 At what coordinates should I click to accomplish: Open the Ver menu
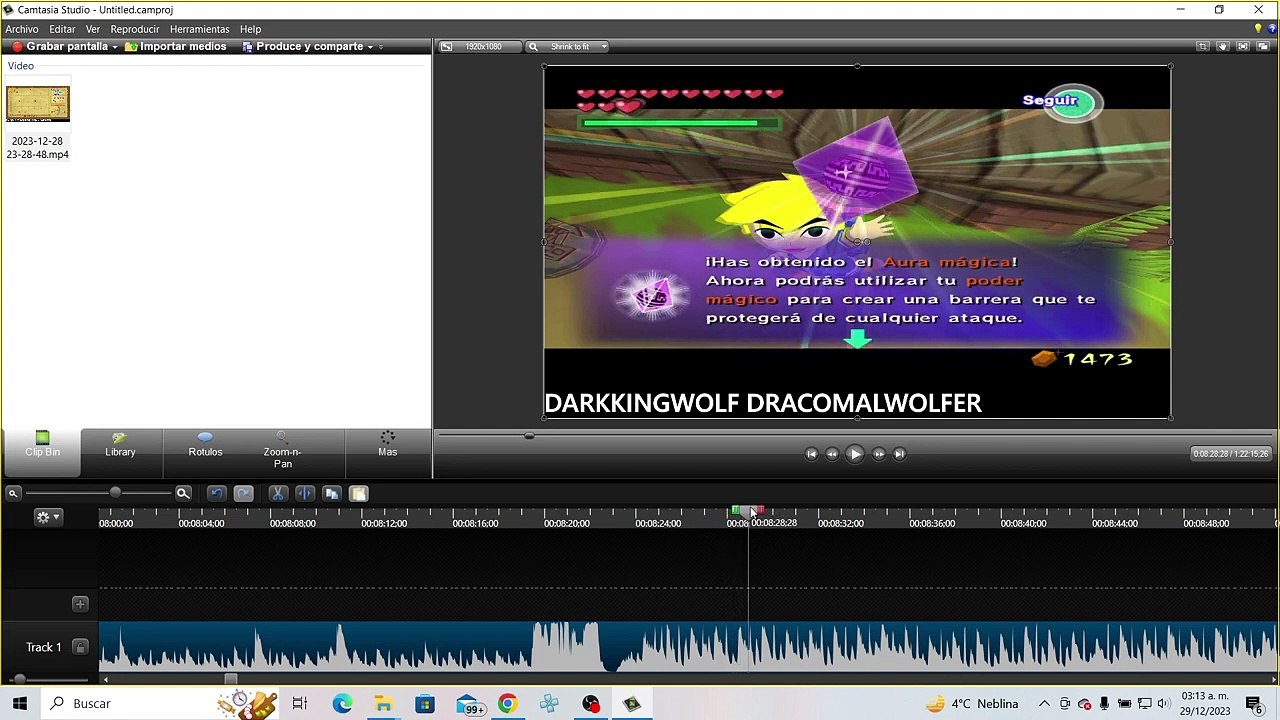[93, 29]
